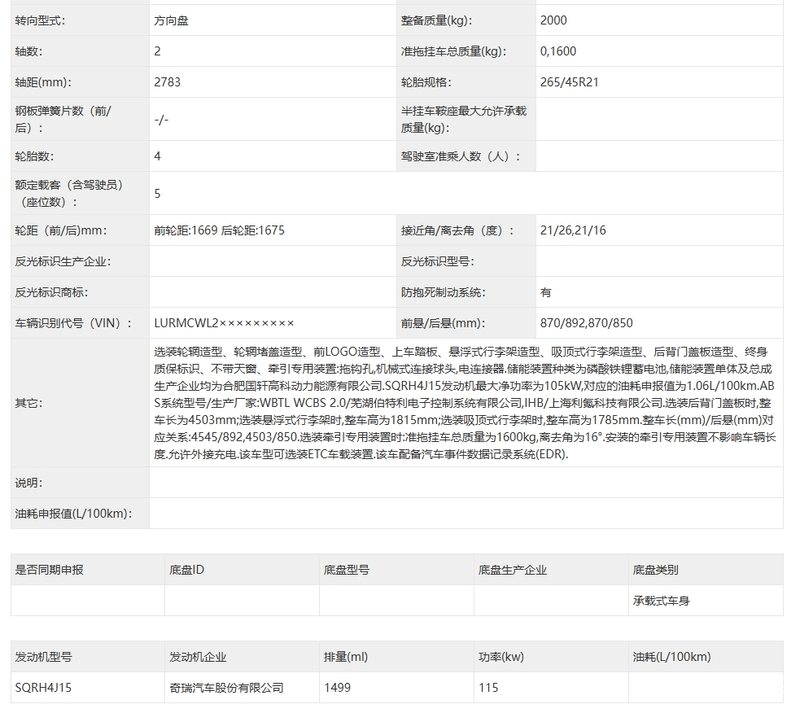Click the 油耗(L/100km) column header in engine table
Screen dimensions: 800x709
(x=671, y=657)
